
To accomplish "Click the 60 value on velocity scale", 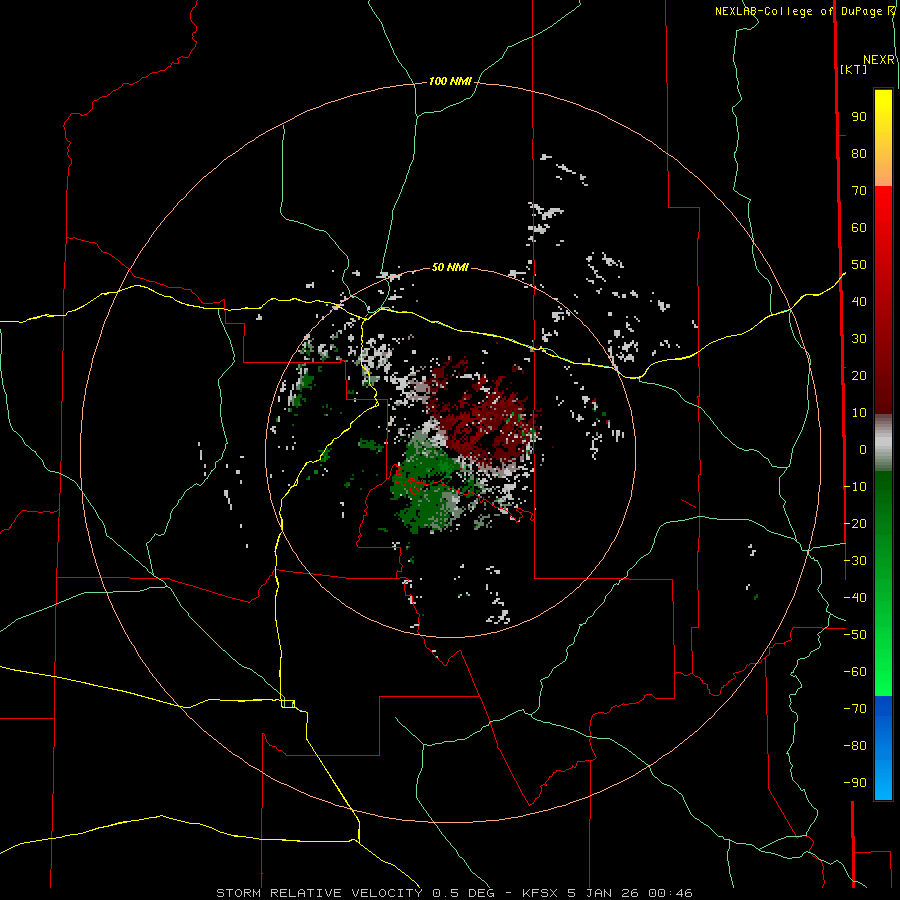I will coord(859,228).
